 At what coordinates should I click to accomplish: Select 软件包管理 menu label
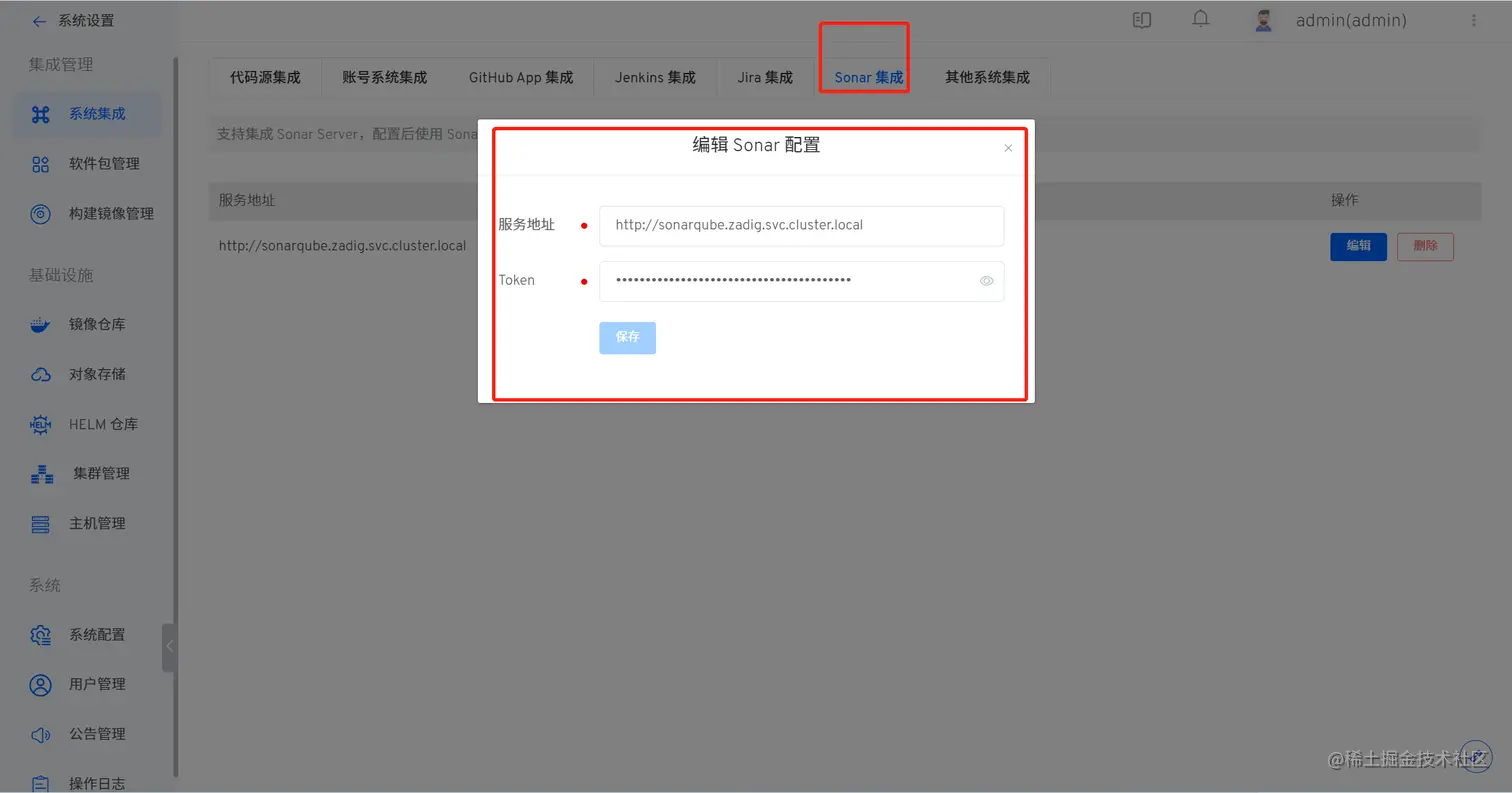[x=104, y=164]
